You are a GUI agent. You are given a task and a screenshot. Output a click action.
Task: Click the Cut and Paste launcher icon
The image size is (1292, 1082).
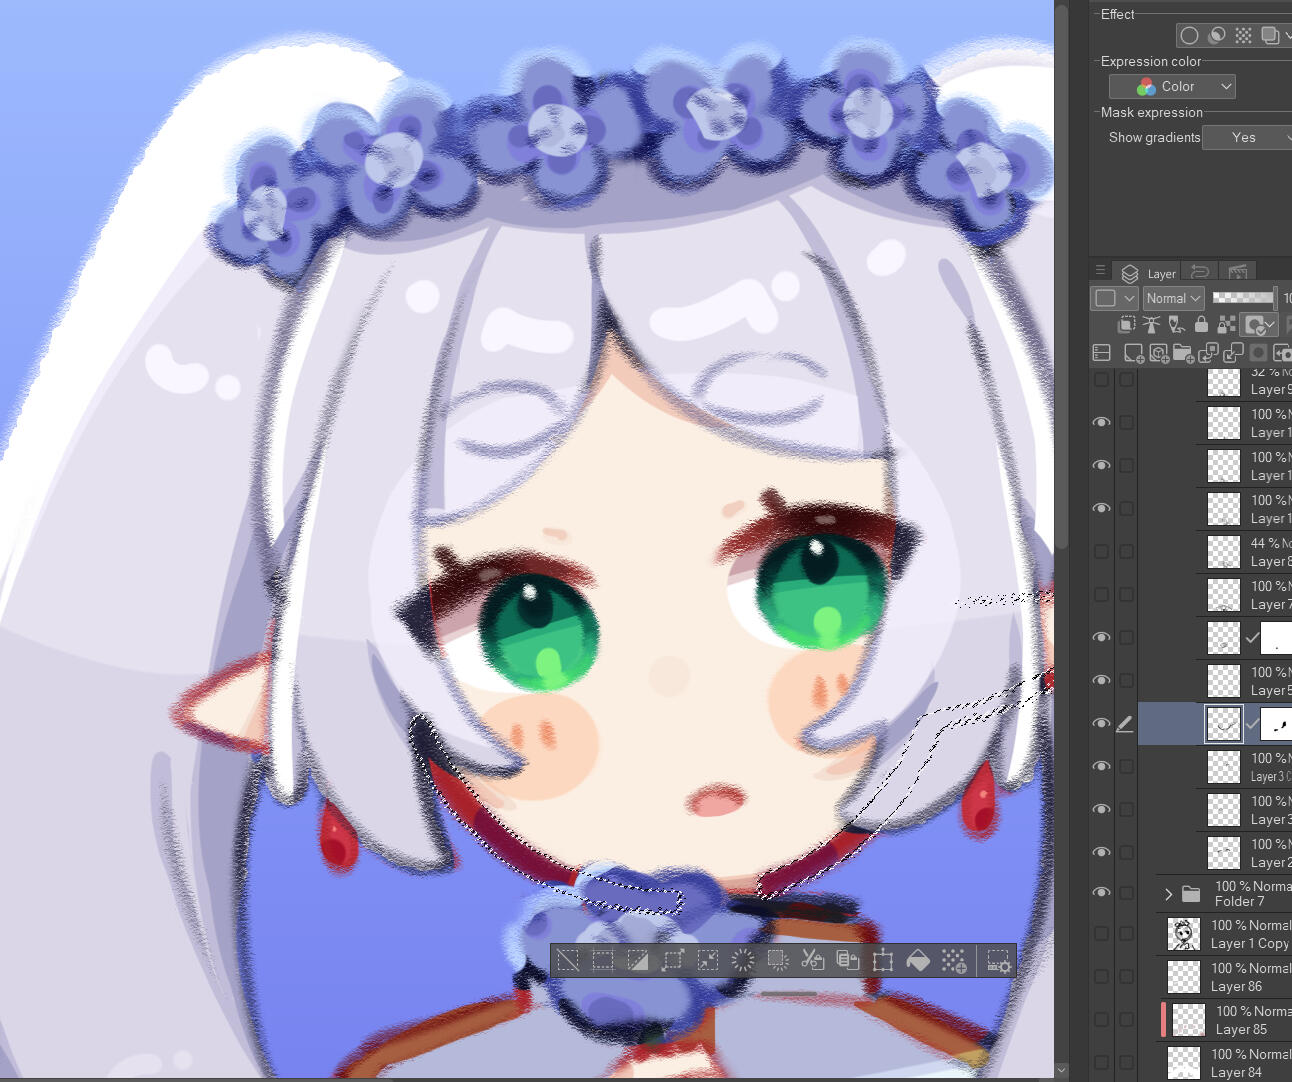point(812,961)
